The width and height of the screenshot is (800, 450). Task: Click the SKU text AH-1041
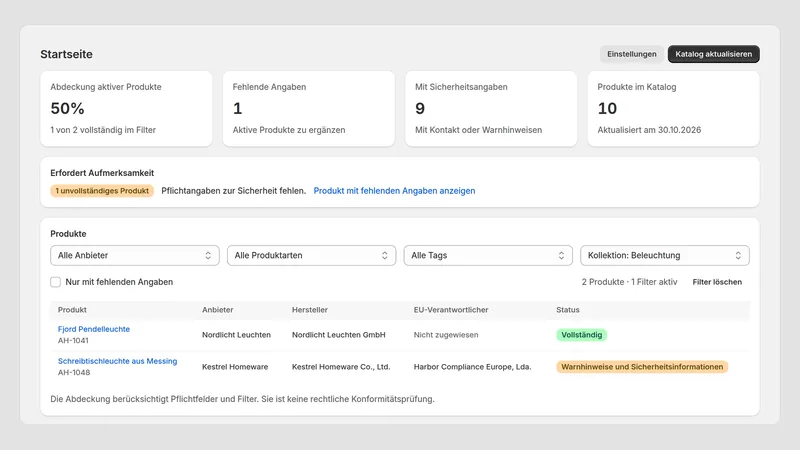point(73,341)
